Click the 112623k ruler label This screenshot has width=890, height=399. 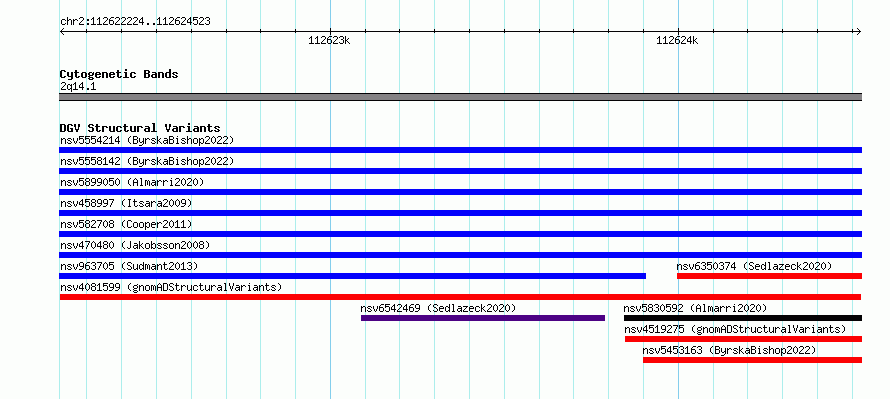[x=329, y=40]
